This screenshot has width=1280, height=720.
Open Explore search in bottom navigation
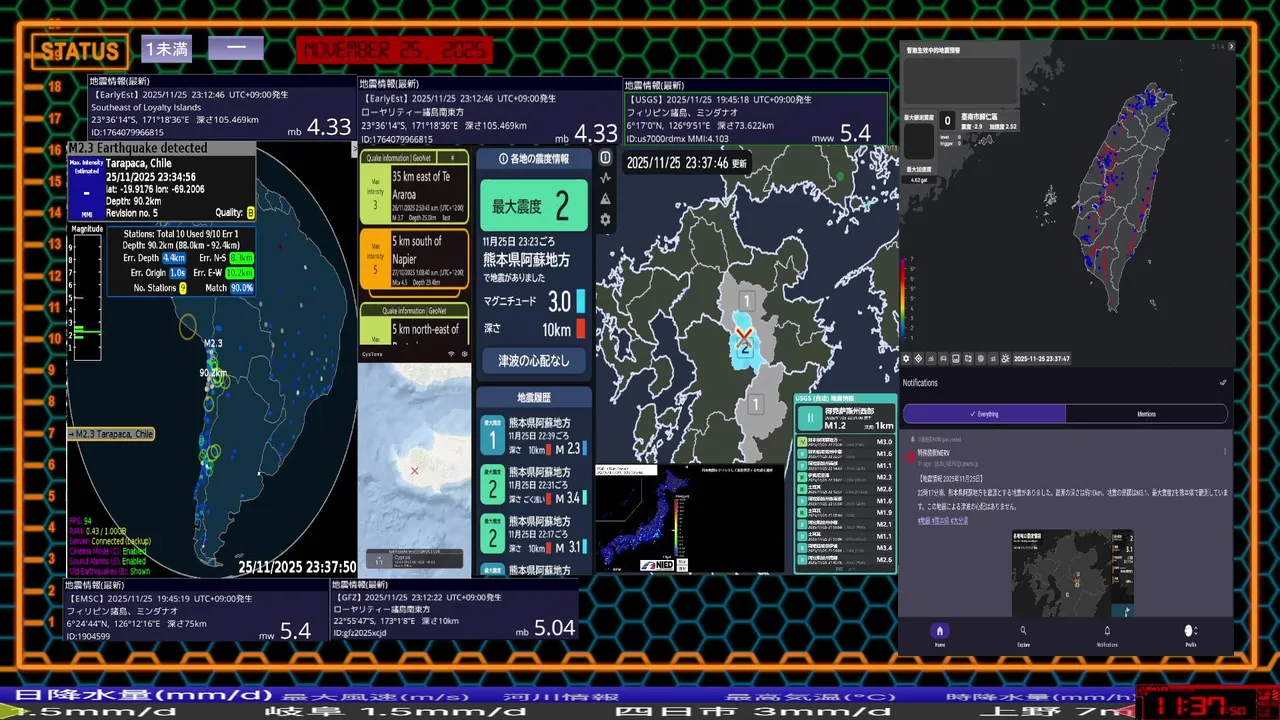tap(1023, 634)
